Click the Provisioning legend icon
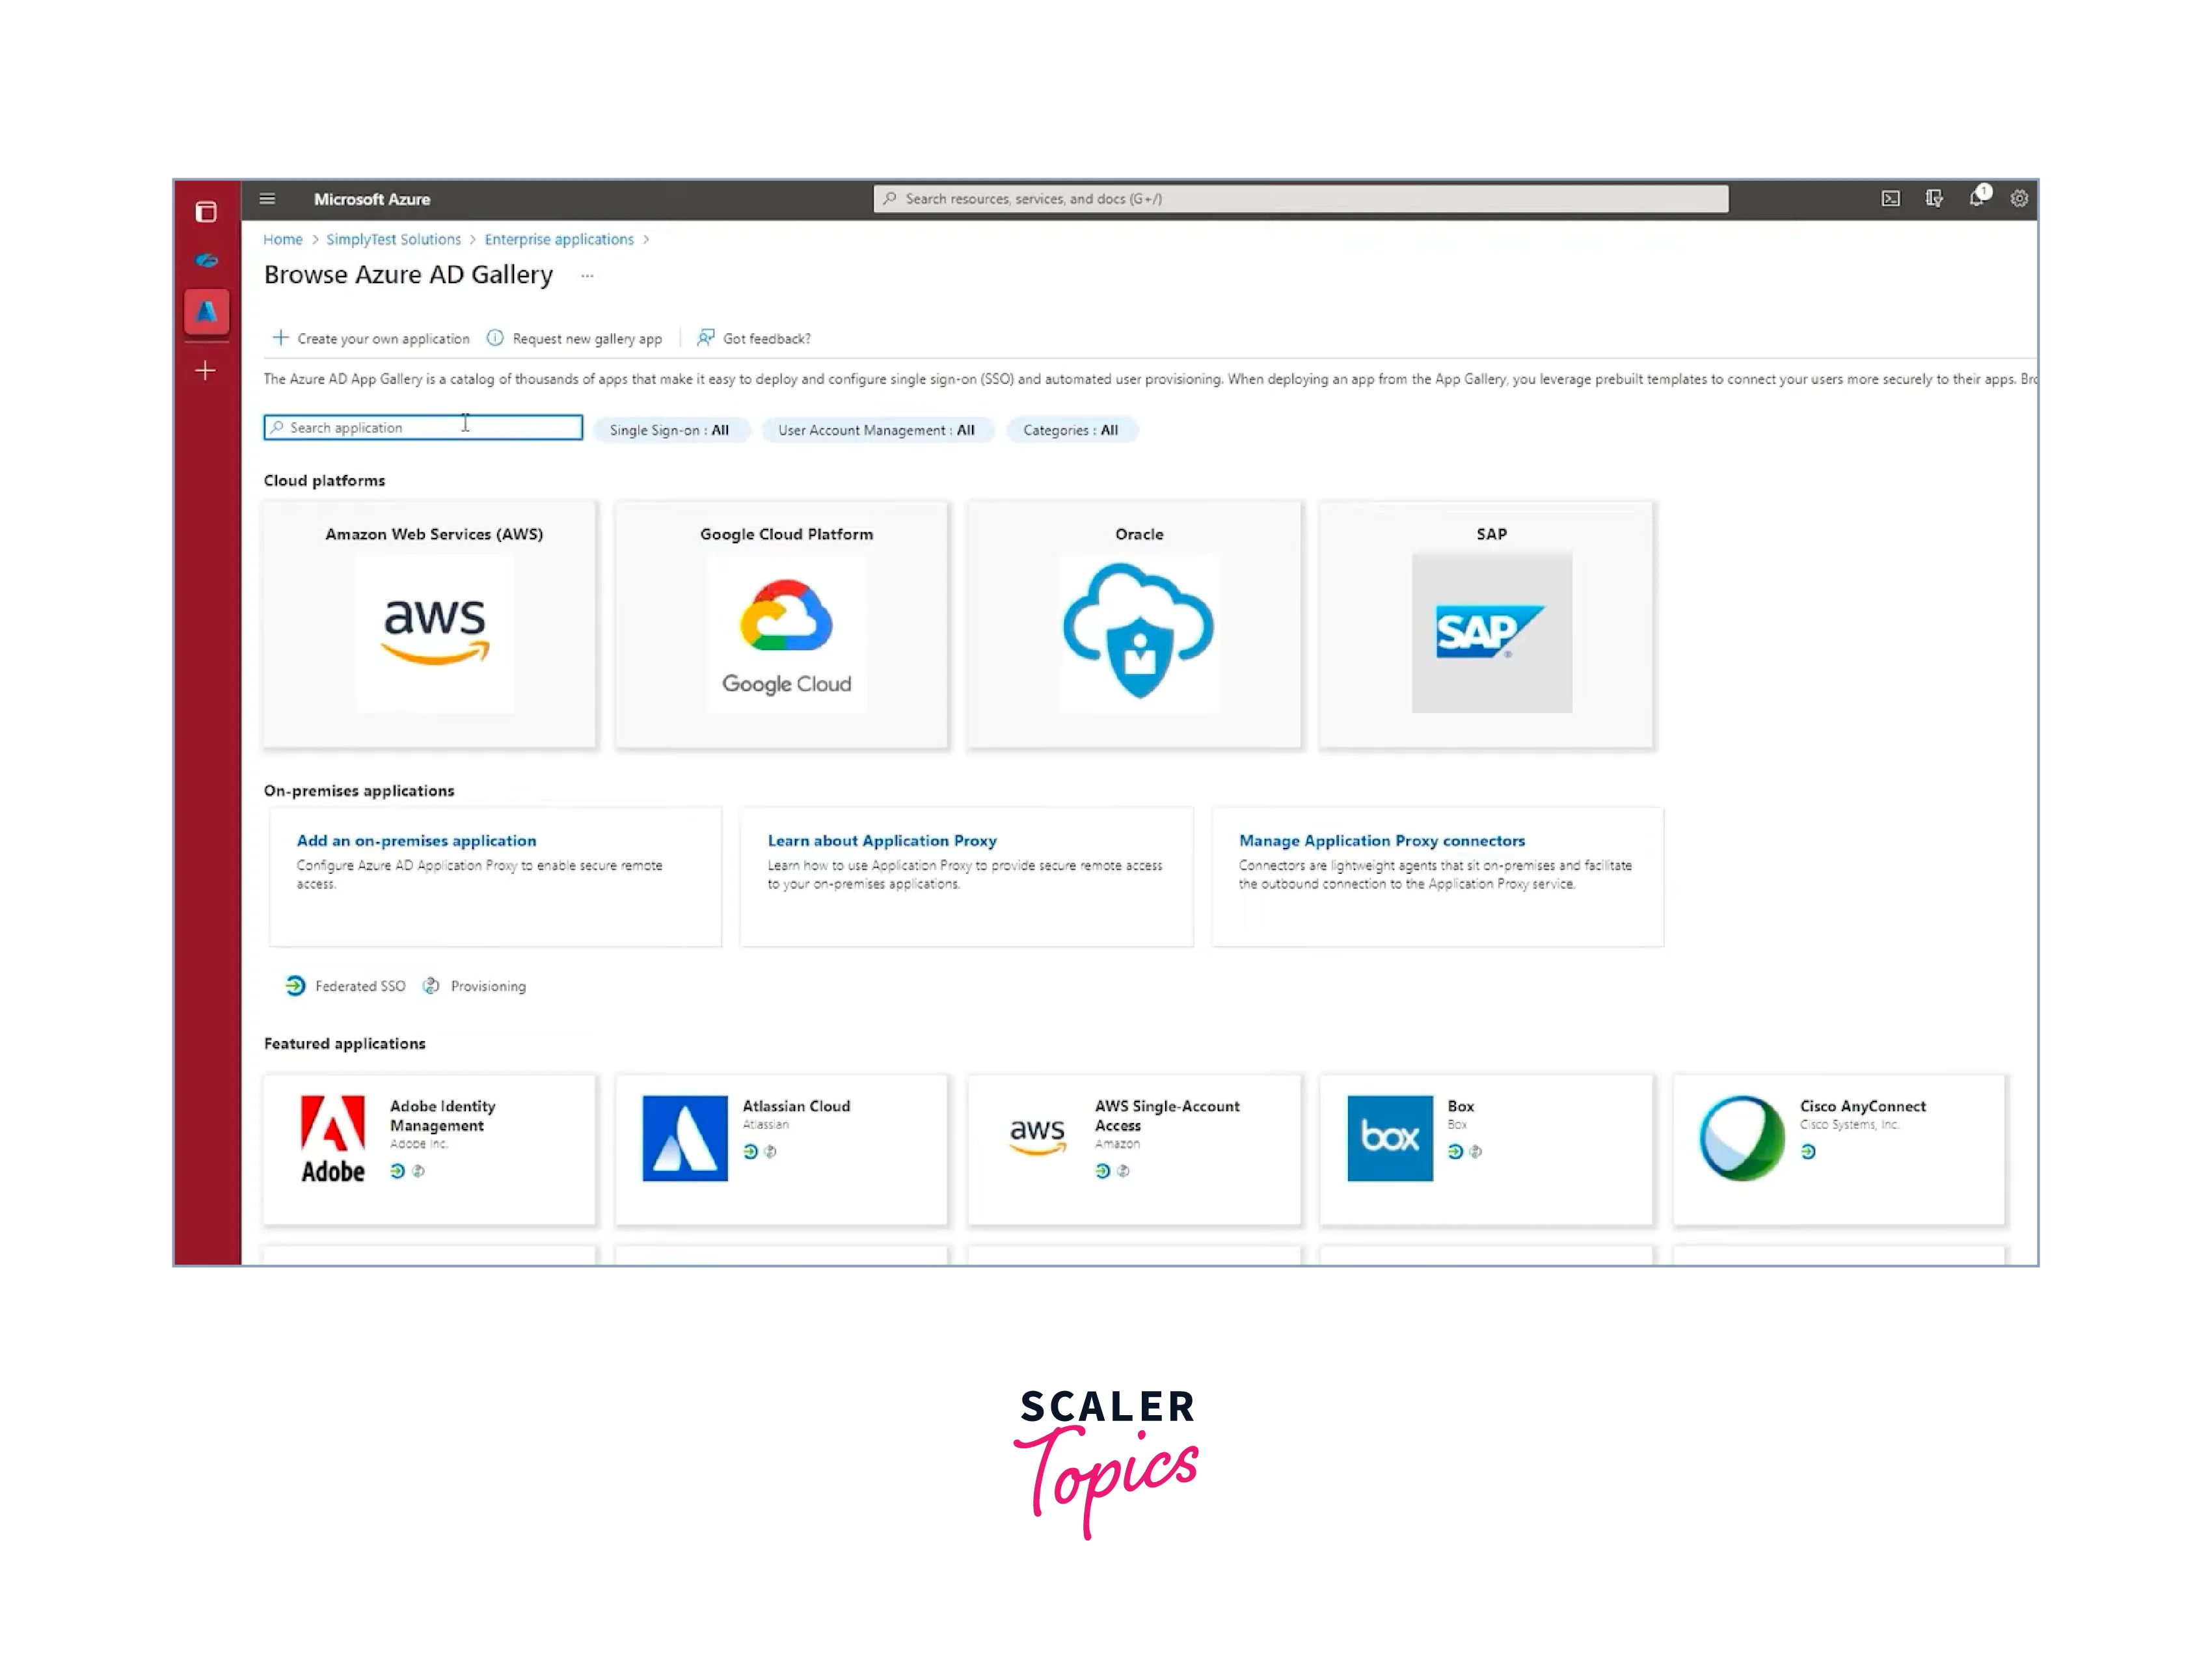This screenshot has width=2212, height=1665. click(x=431, y=986)
